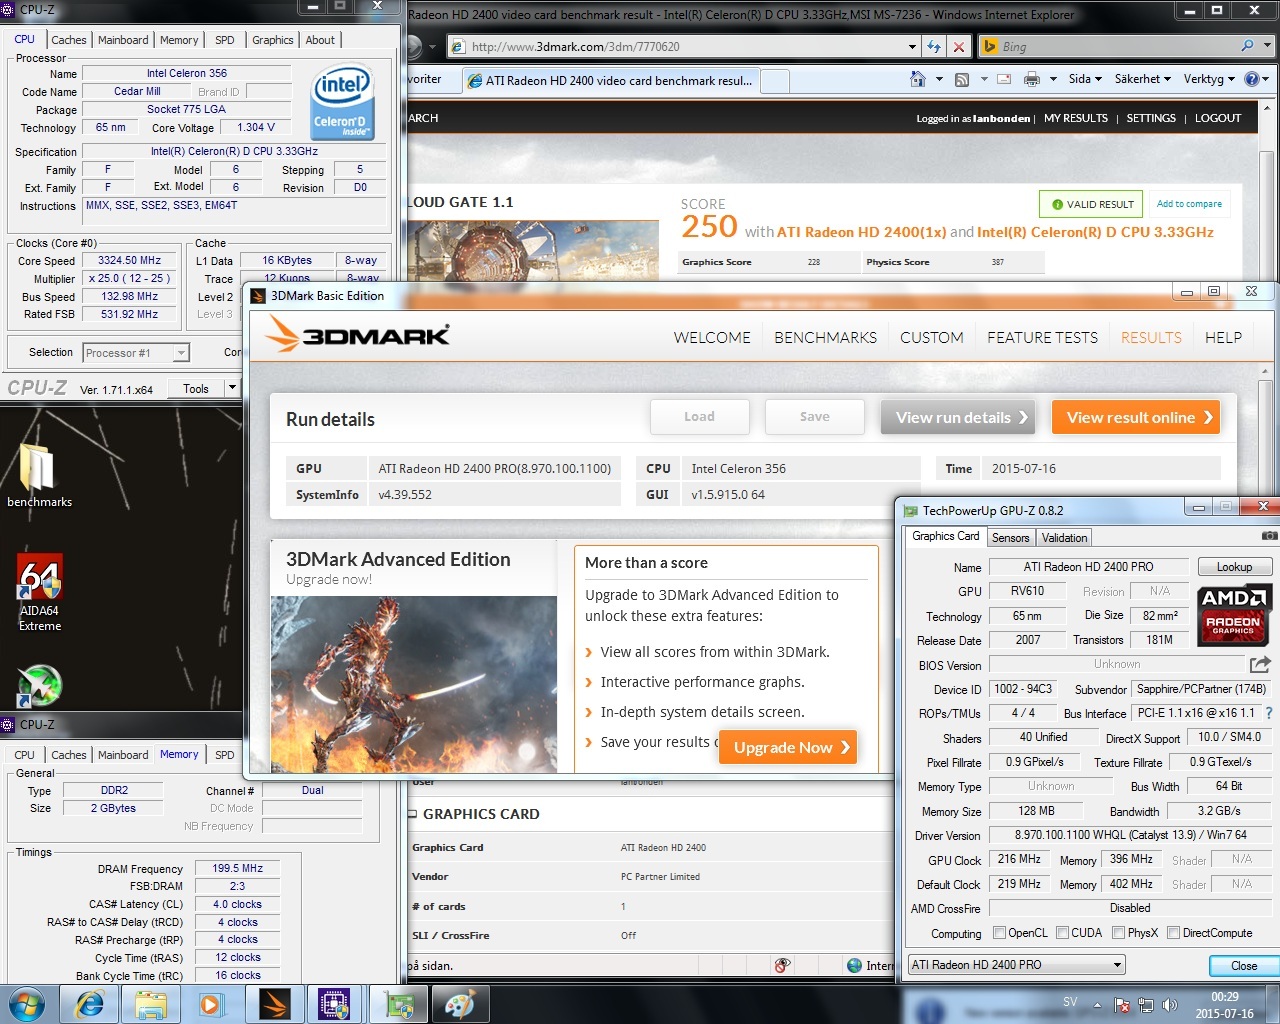The image size is (1280, 1024).
Task: Open the Processor #1 selection dropdown
Action: coord(136,353)
